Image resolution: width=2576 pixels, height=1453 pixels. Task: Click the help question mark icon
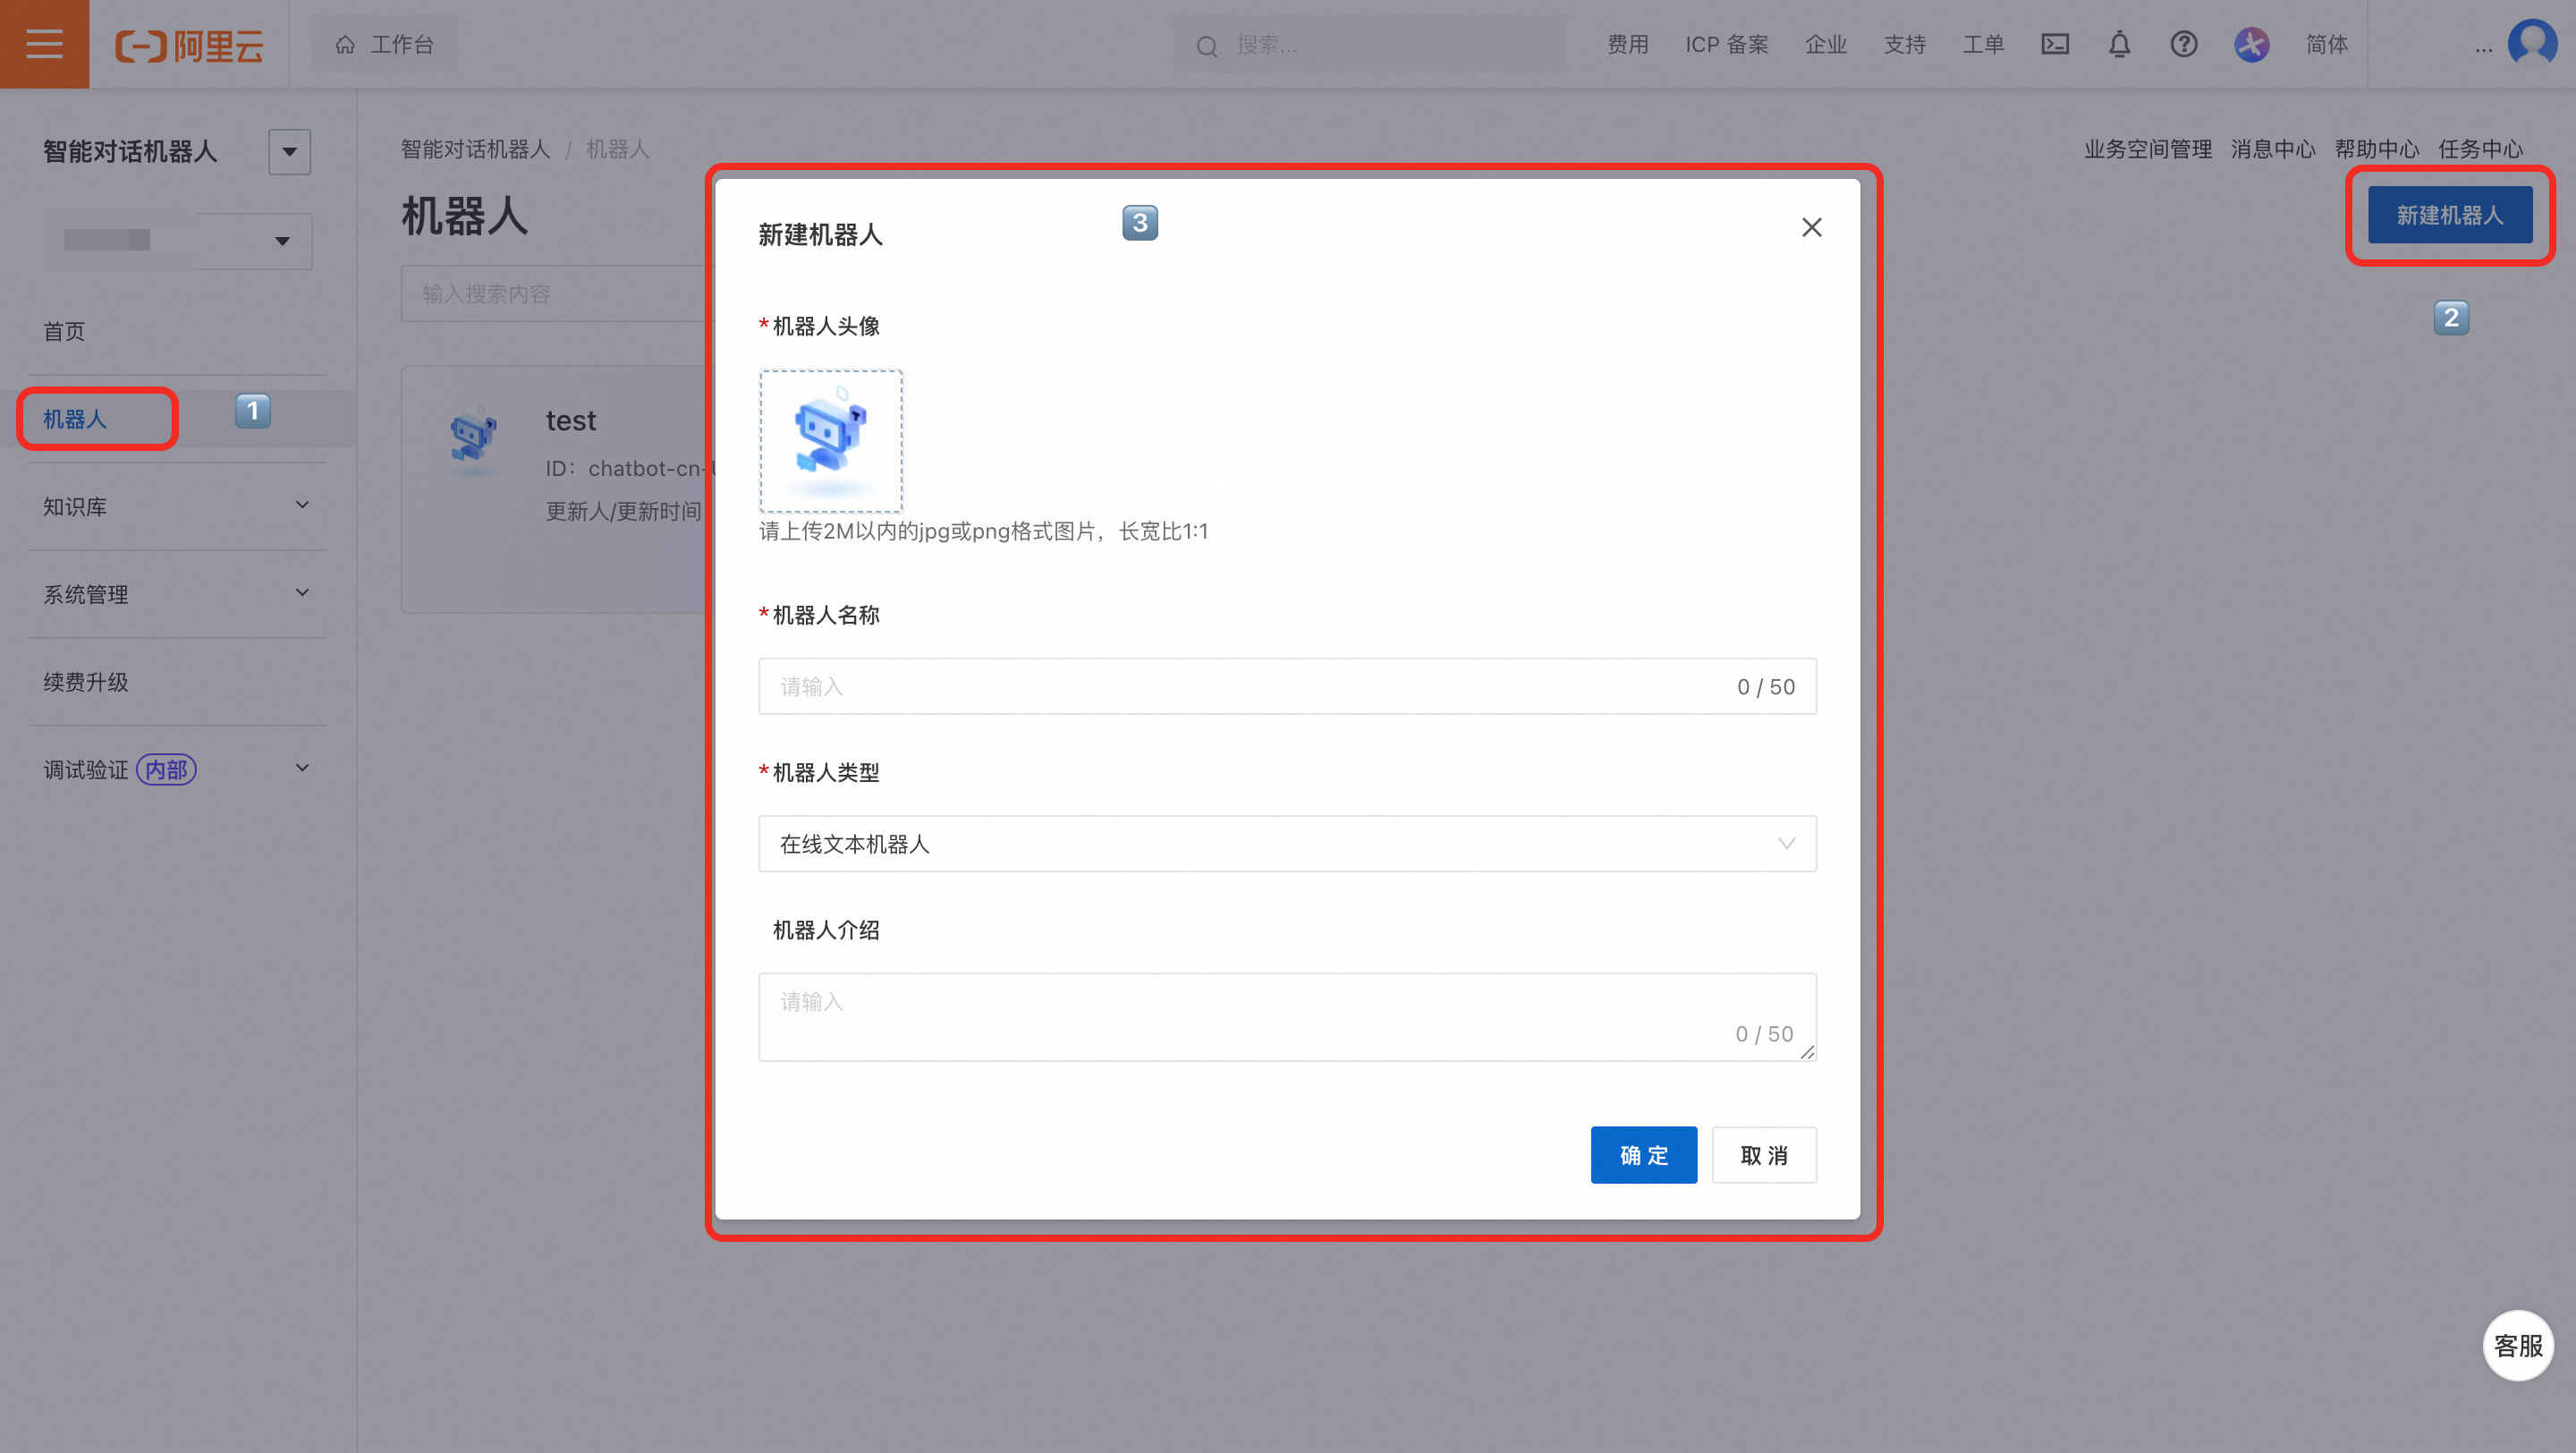click(2184, 44)
